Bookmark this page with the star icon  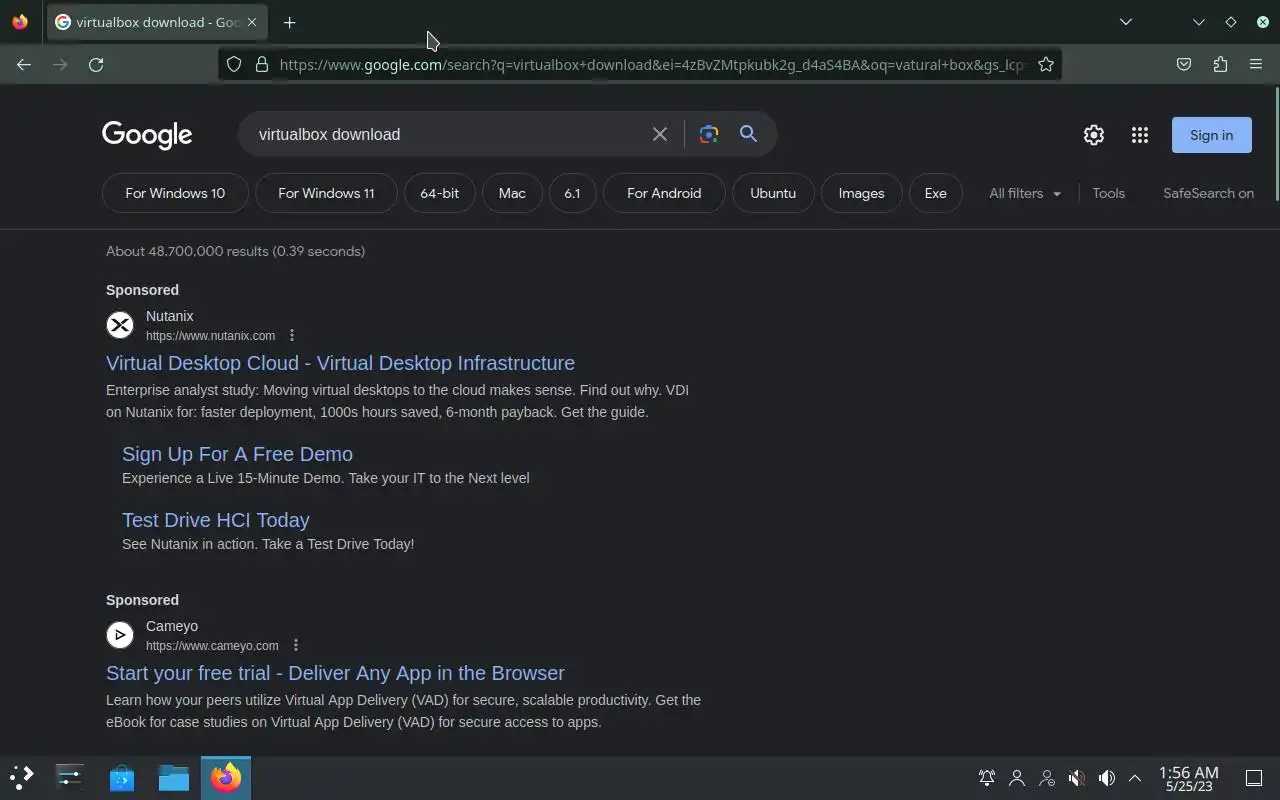pyautogui.click(x=1046, y=64)
